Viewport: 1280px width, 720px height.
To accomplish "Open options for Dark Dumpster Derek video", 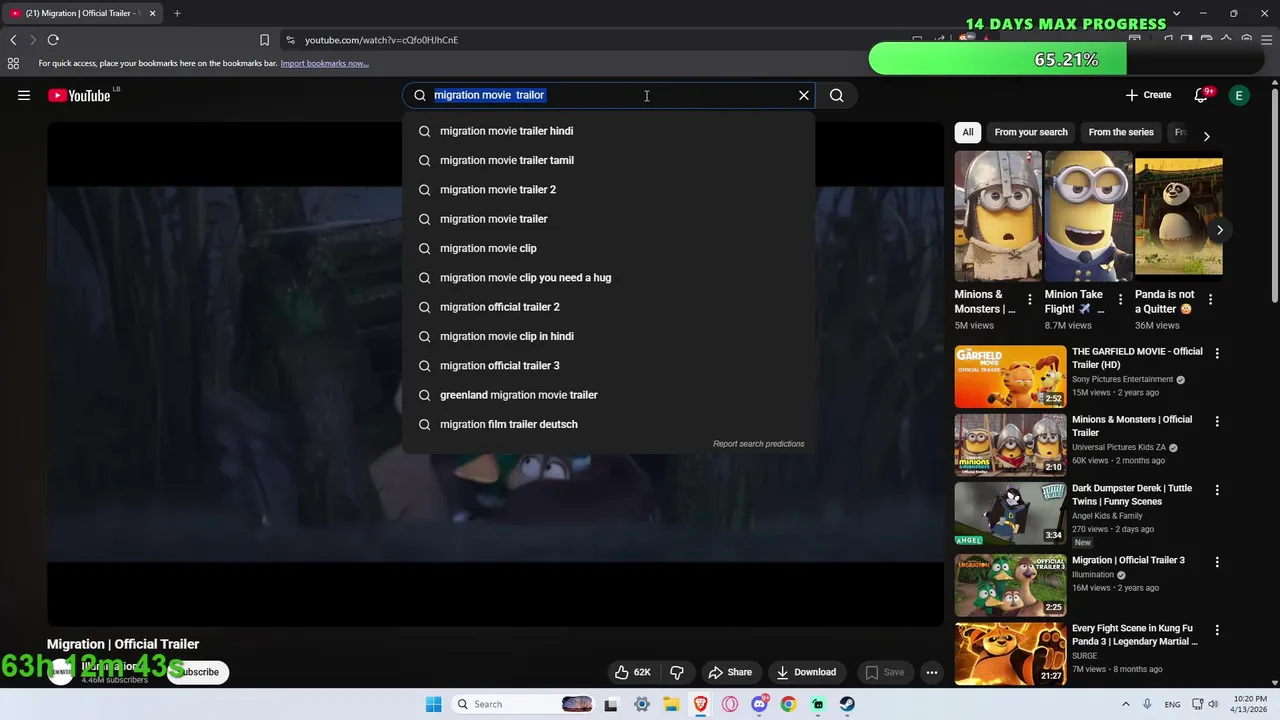I will coord(1217,490).
